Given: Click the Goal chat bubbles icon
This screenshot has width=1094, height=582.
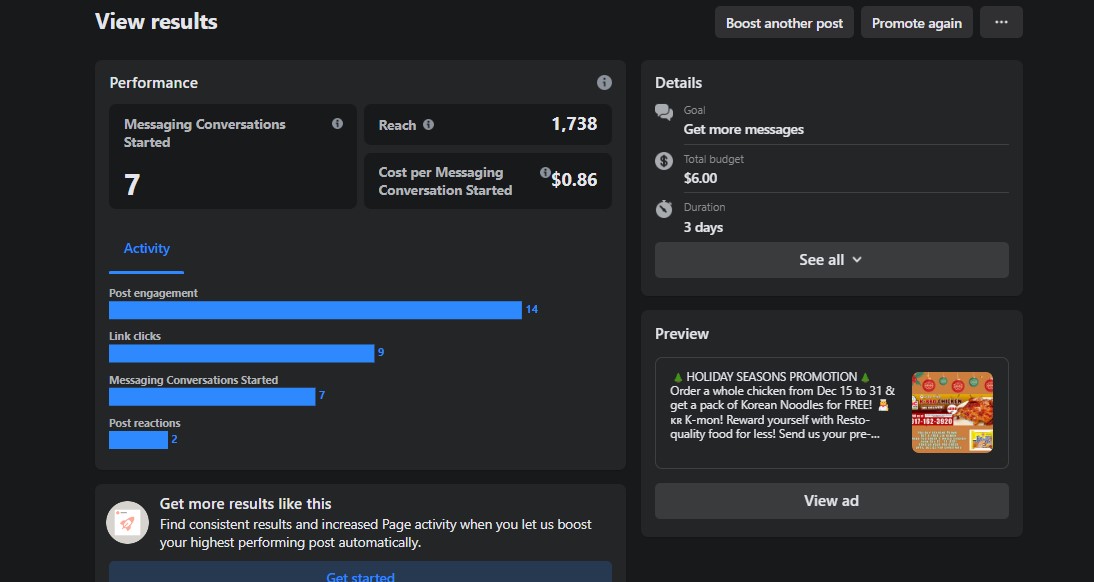Looking at the screenshot, I should click(664, 112).
